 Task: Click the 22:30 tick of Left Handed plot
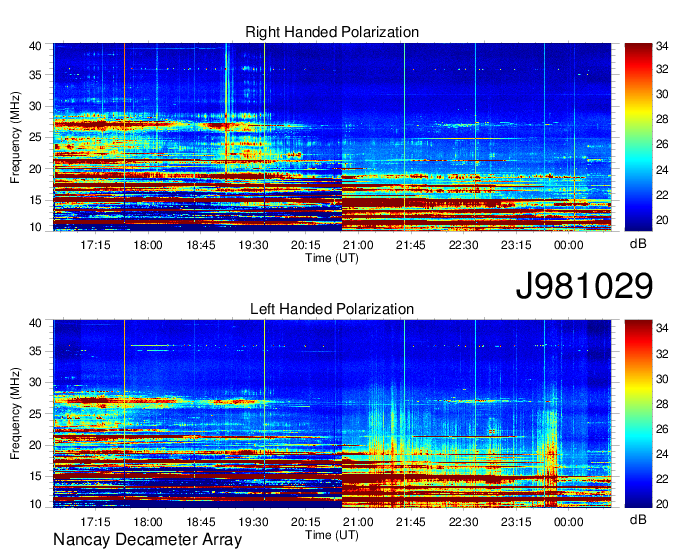464,522
